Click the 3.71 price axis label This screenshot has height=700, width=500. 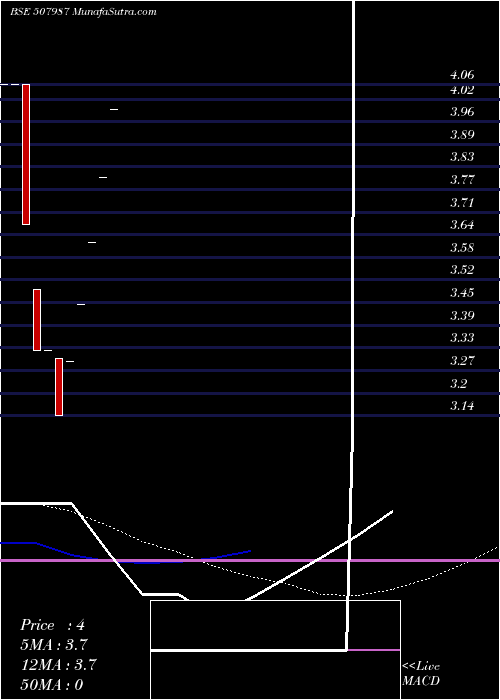click(462, 203)
